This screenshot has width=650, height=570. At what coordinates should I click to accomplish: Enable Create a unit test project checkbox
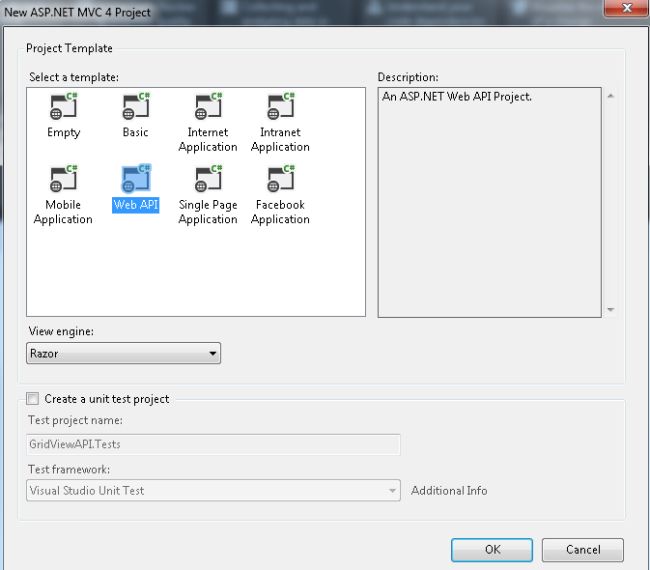click(33, 398)
